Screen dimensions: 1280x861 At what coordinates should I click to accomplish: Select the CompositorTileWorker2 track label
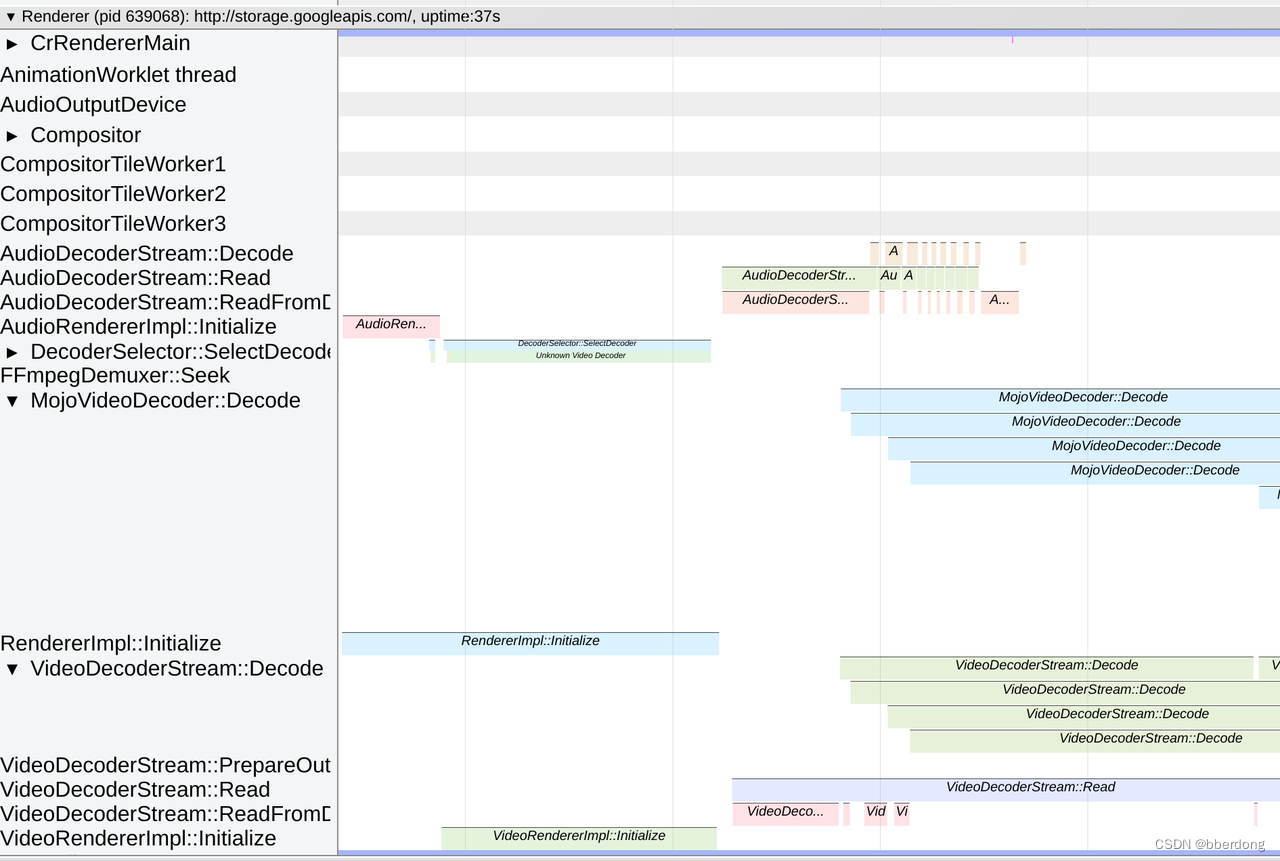click(113, 194)
